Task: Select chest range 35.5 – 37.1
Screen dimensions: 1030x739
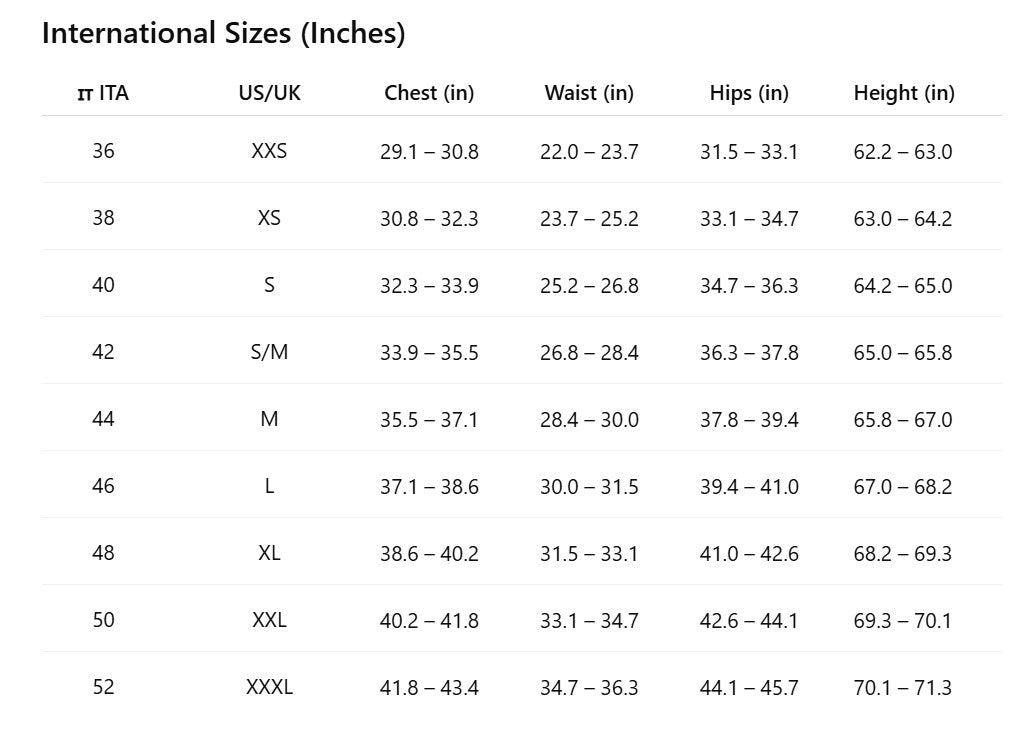Action: point(429,420)
